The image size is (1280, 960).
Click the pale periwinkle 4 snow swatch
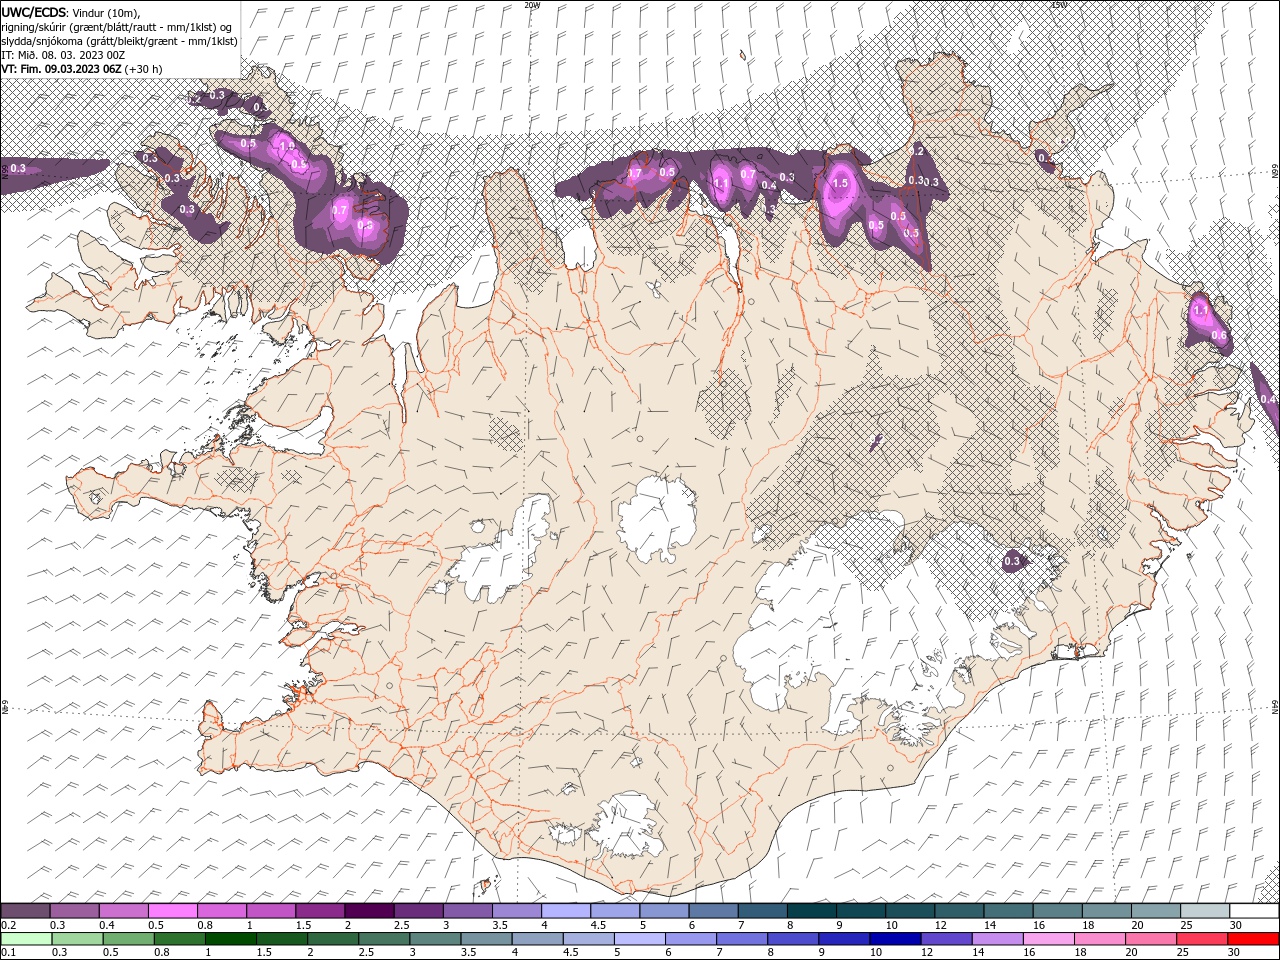click(x=565, y=911)
